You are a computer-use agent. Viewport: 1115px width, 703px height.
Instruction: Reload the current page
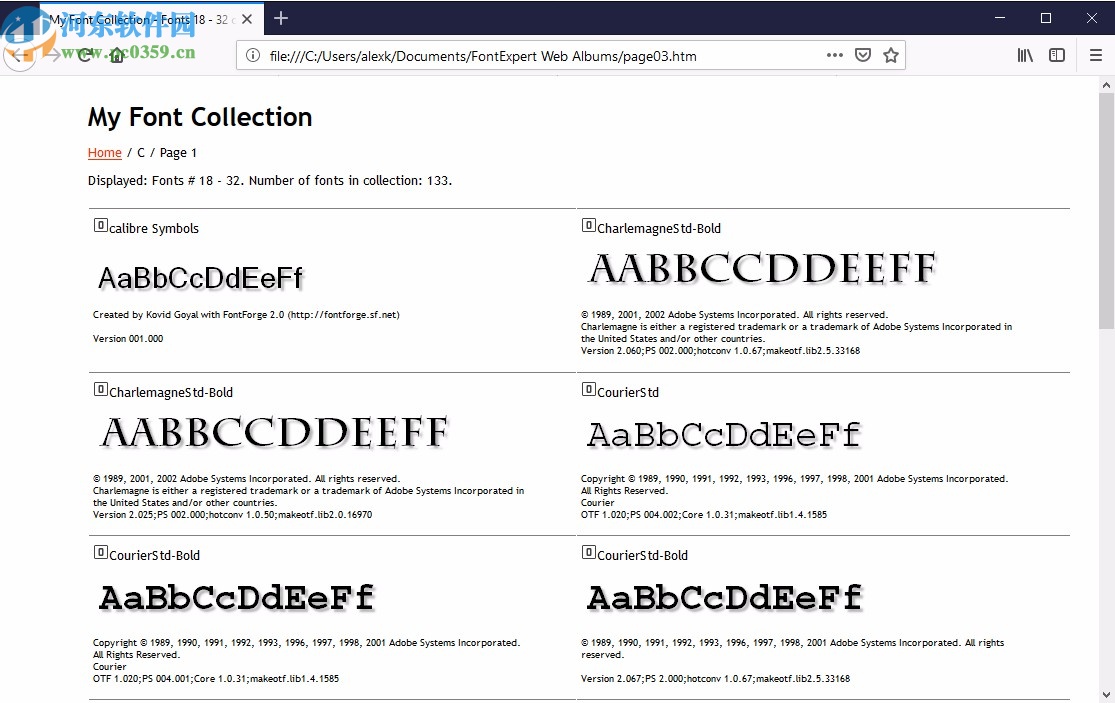click(x=85, y=55)
